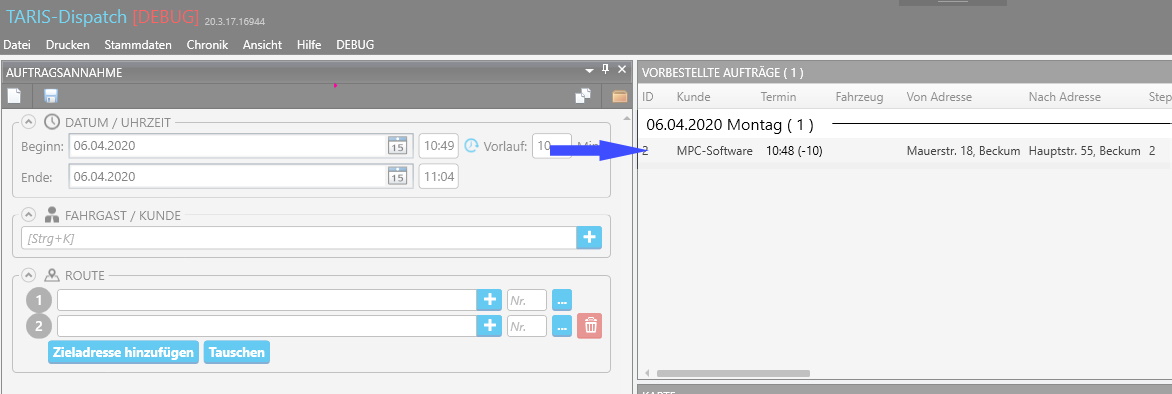The width and height of the screenshot is (1172, 394).
Task: Open the Auftragsannahme panel dropdown arrow
Action: pyautogui.click(x=590, y=70)
